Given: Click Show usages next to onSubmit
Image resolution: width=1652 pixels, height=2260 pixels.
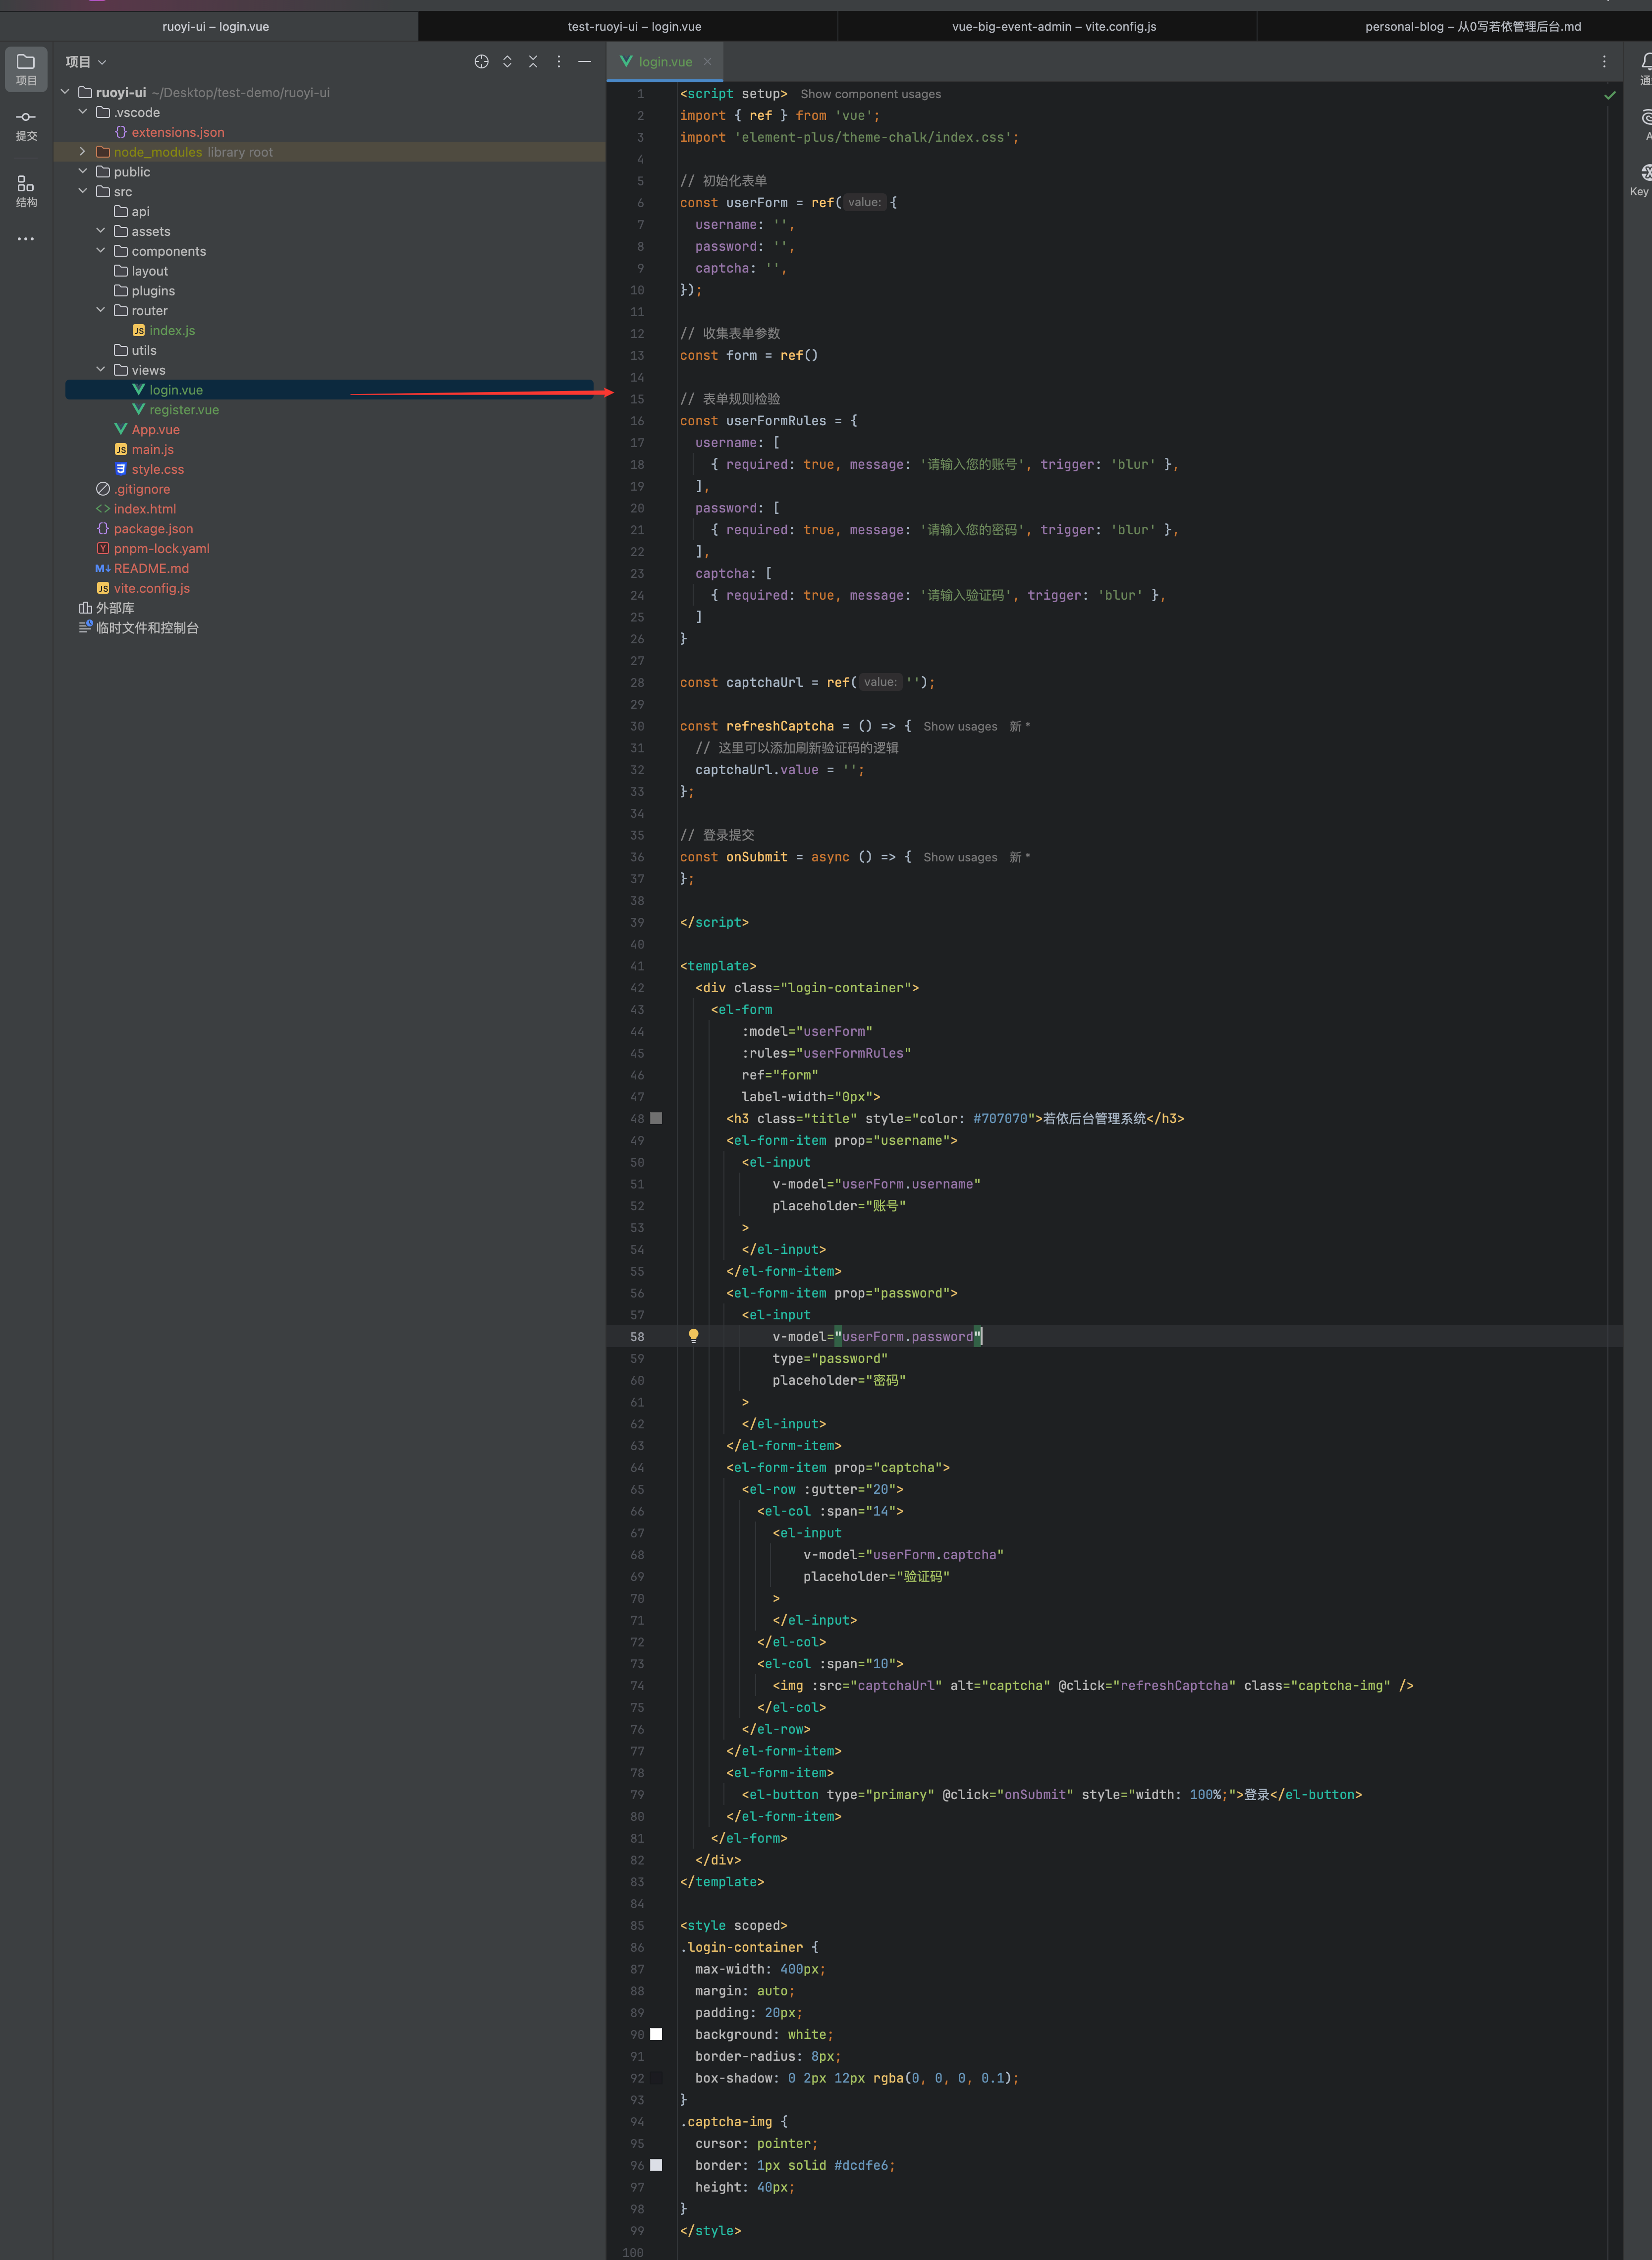Looking at the screenshot, I should click(x=960, y=857).
